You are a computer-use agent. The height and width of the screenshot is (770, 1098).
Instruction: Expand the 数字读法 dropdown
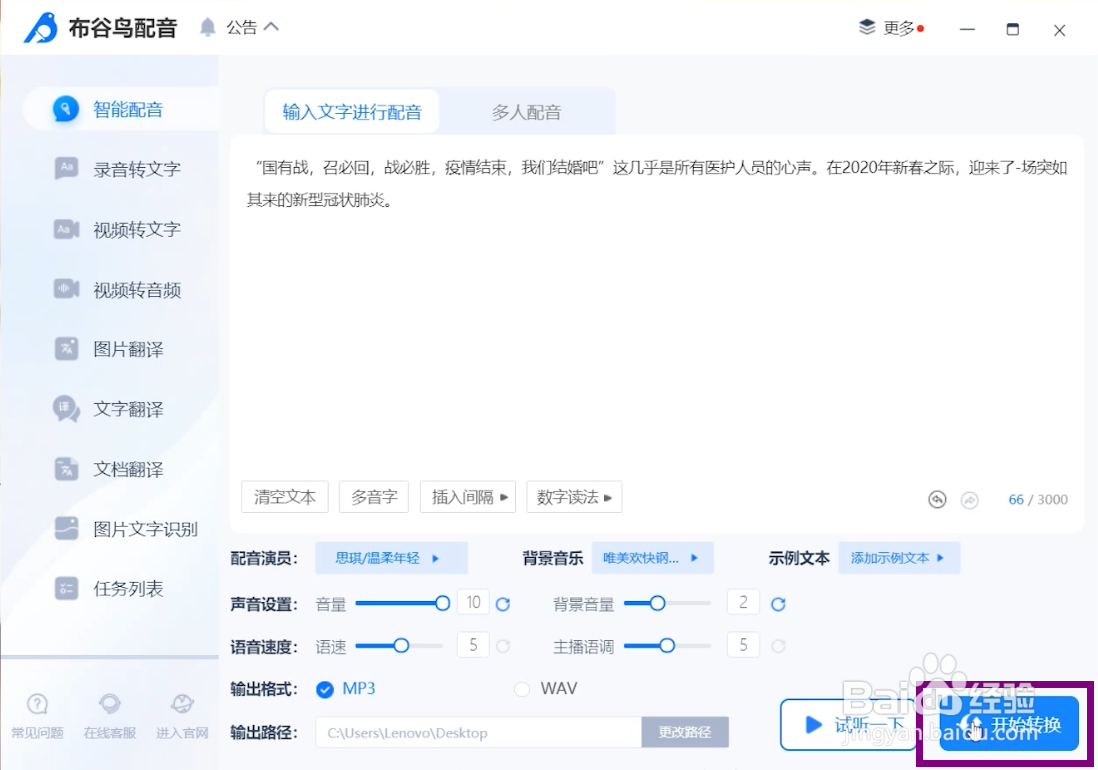tap(574, 497)
